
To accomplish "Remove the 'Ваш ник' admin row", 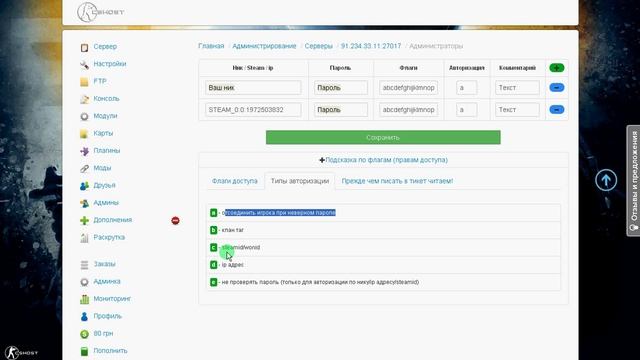I will pos(556,87).
